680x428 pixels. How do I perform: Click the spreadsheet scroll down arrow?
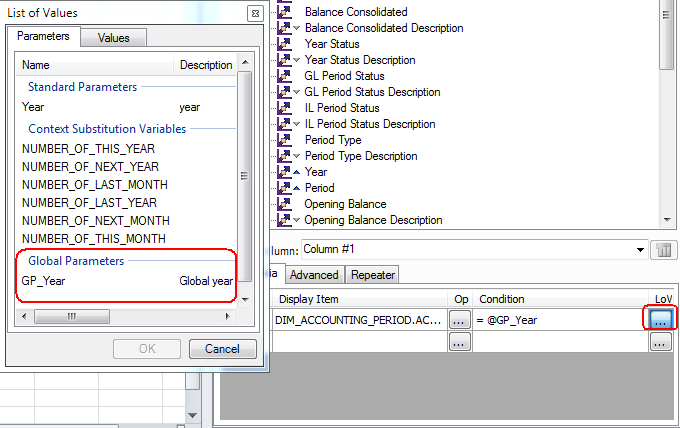(x=193, y=415)
